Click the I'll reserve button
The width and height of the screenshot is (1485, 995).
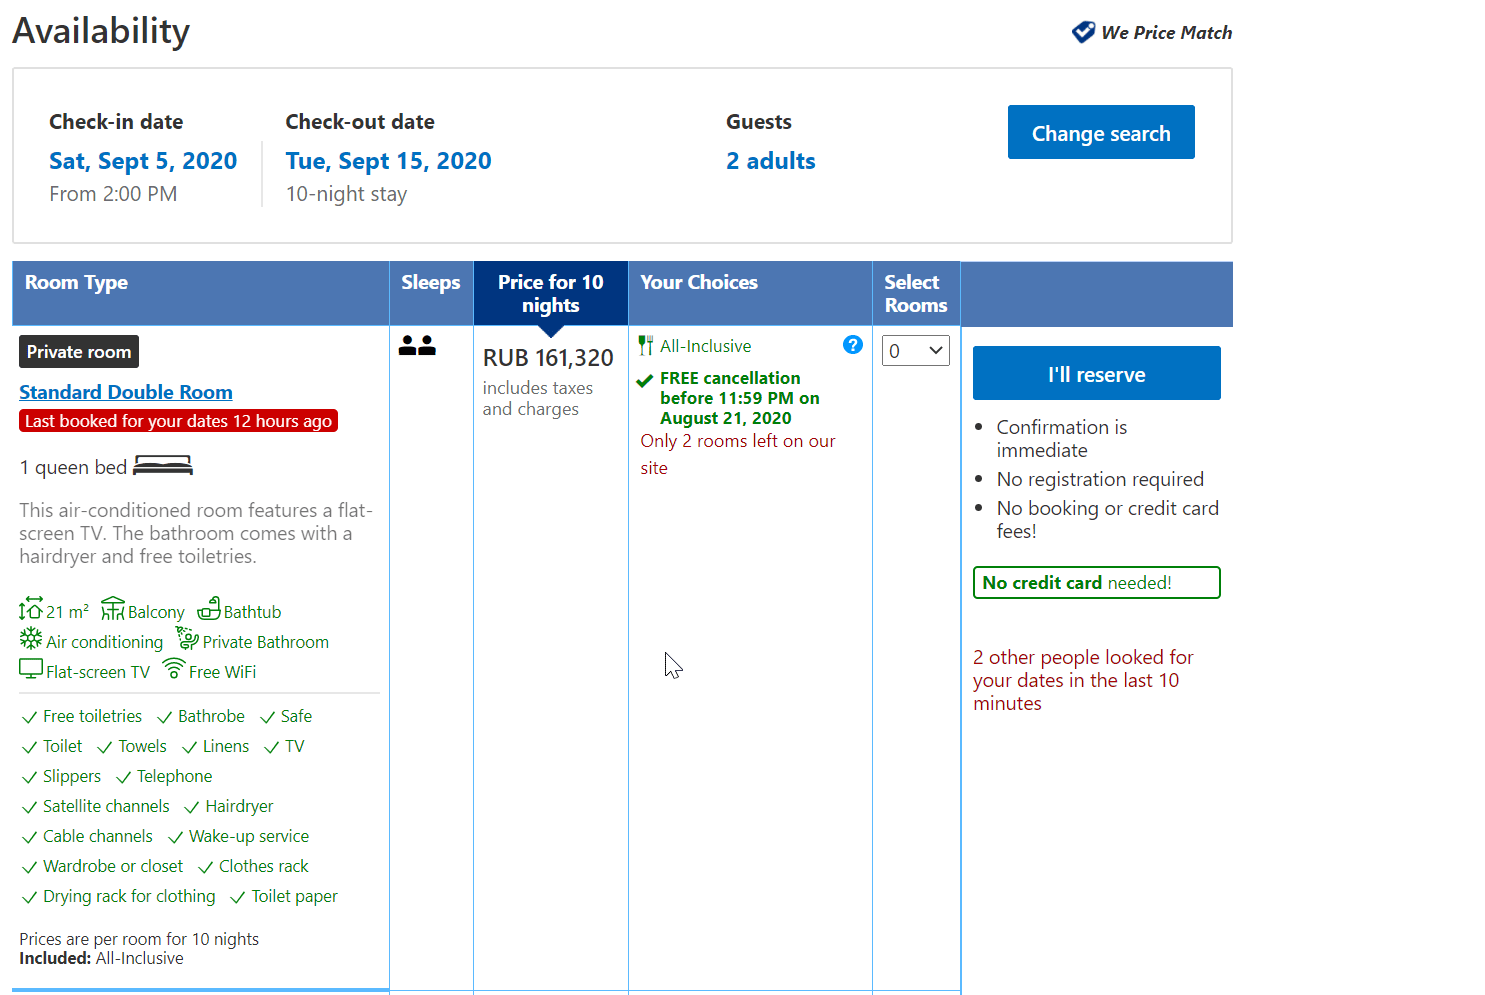[1097, 373]
